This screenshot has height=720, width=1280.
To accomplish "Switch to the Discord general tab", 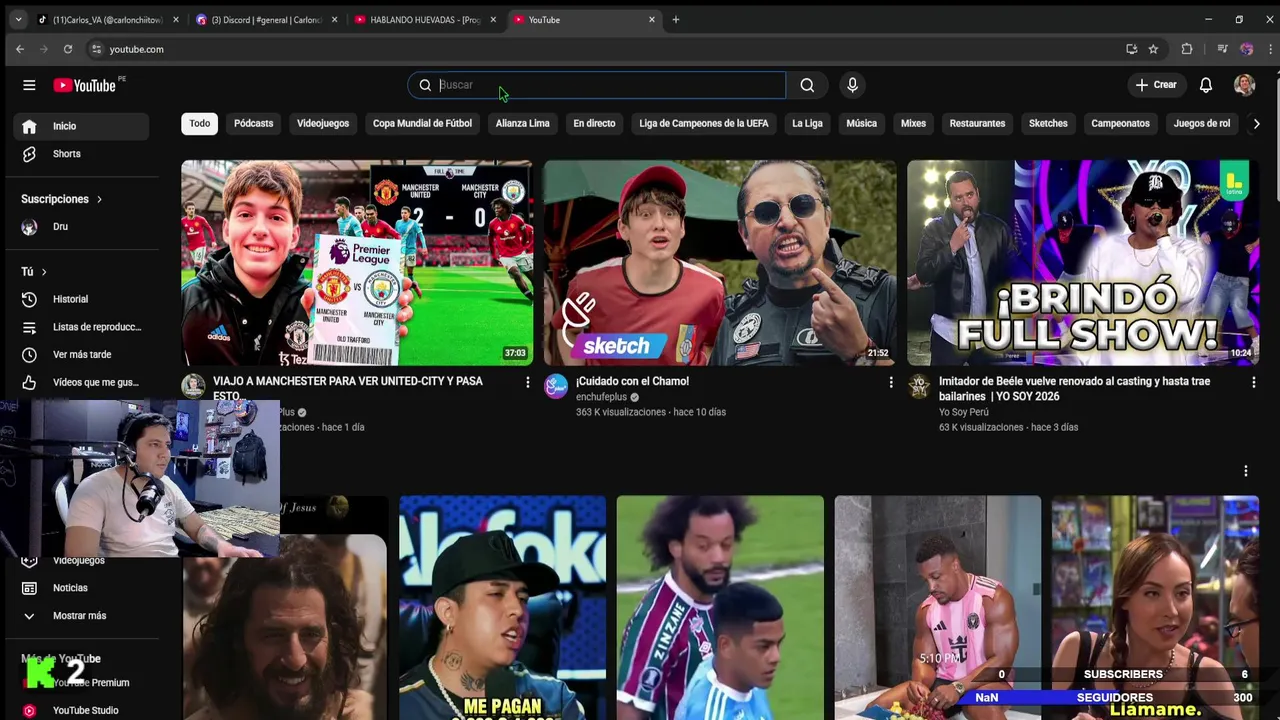I will click(267, 19).
